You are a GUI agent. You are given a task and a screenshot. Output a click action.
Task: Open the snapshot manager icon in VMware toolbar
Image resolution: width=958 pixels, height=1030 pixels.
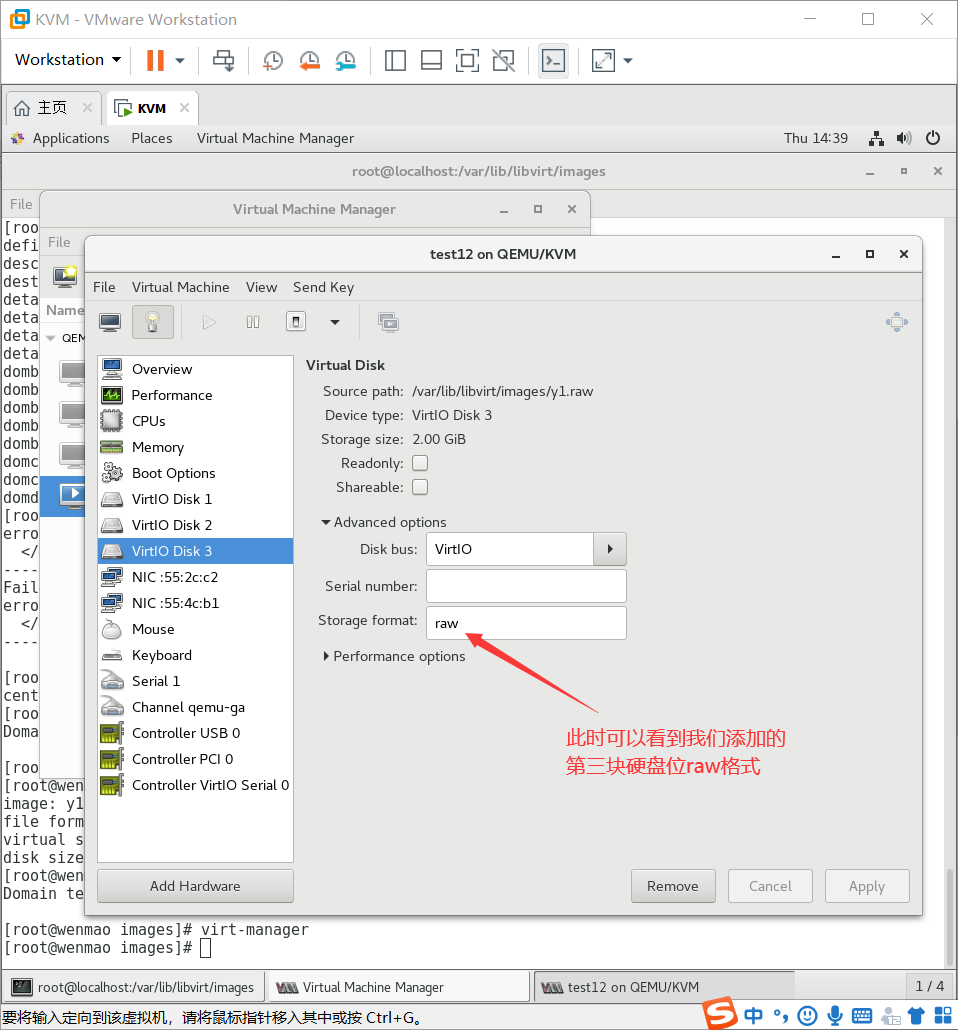point(346,60)
